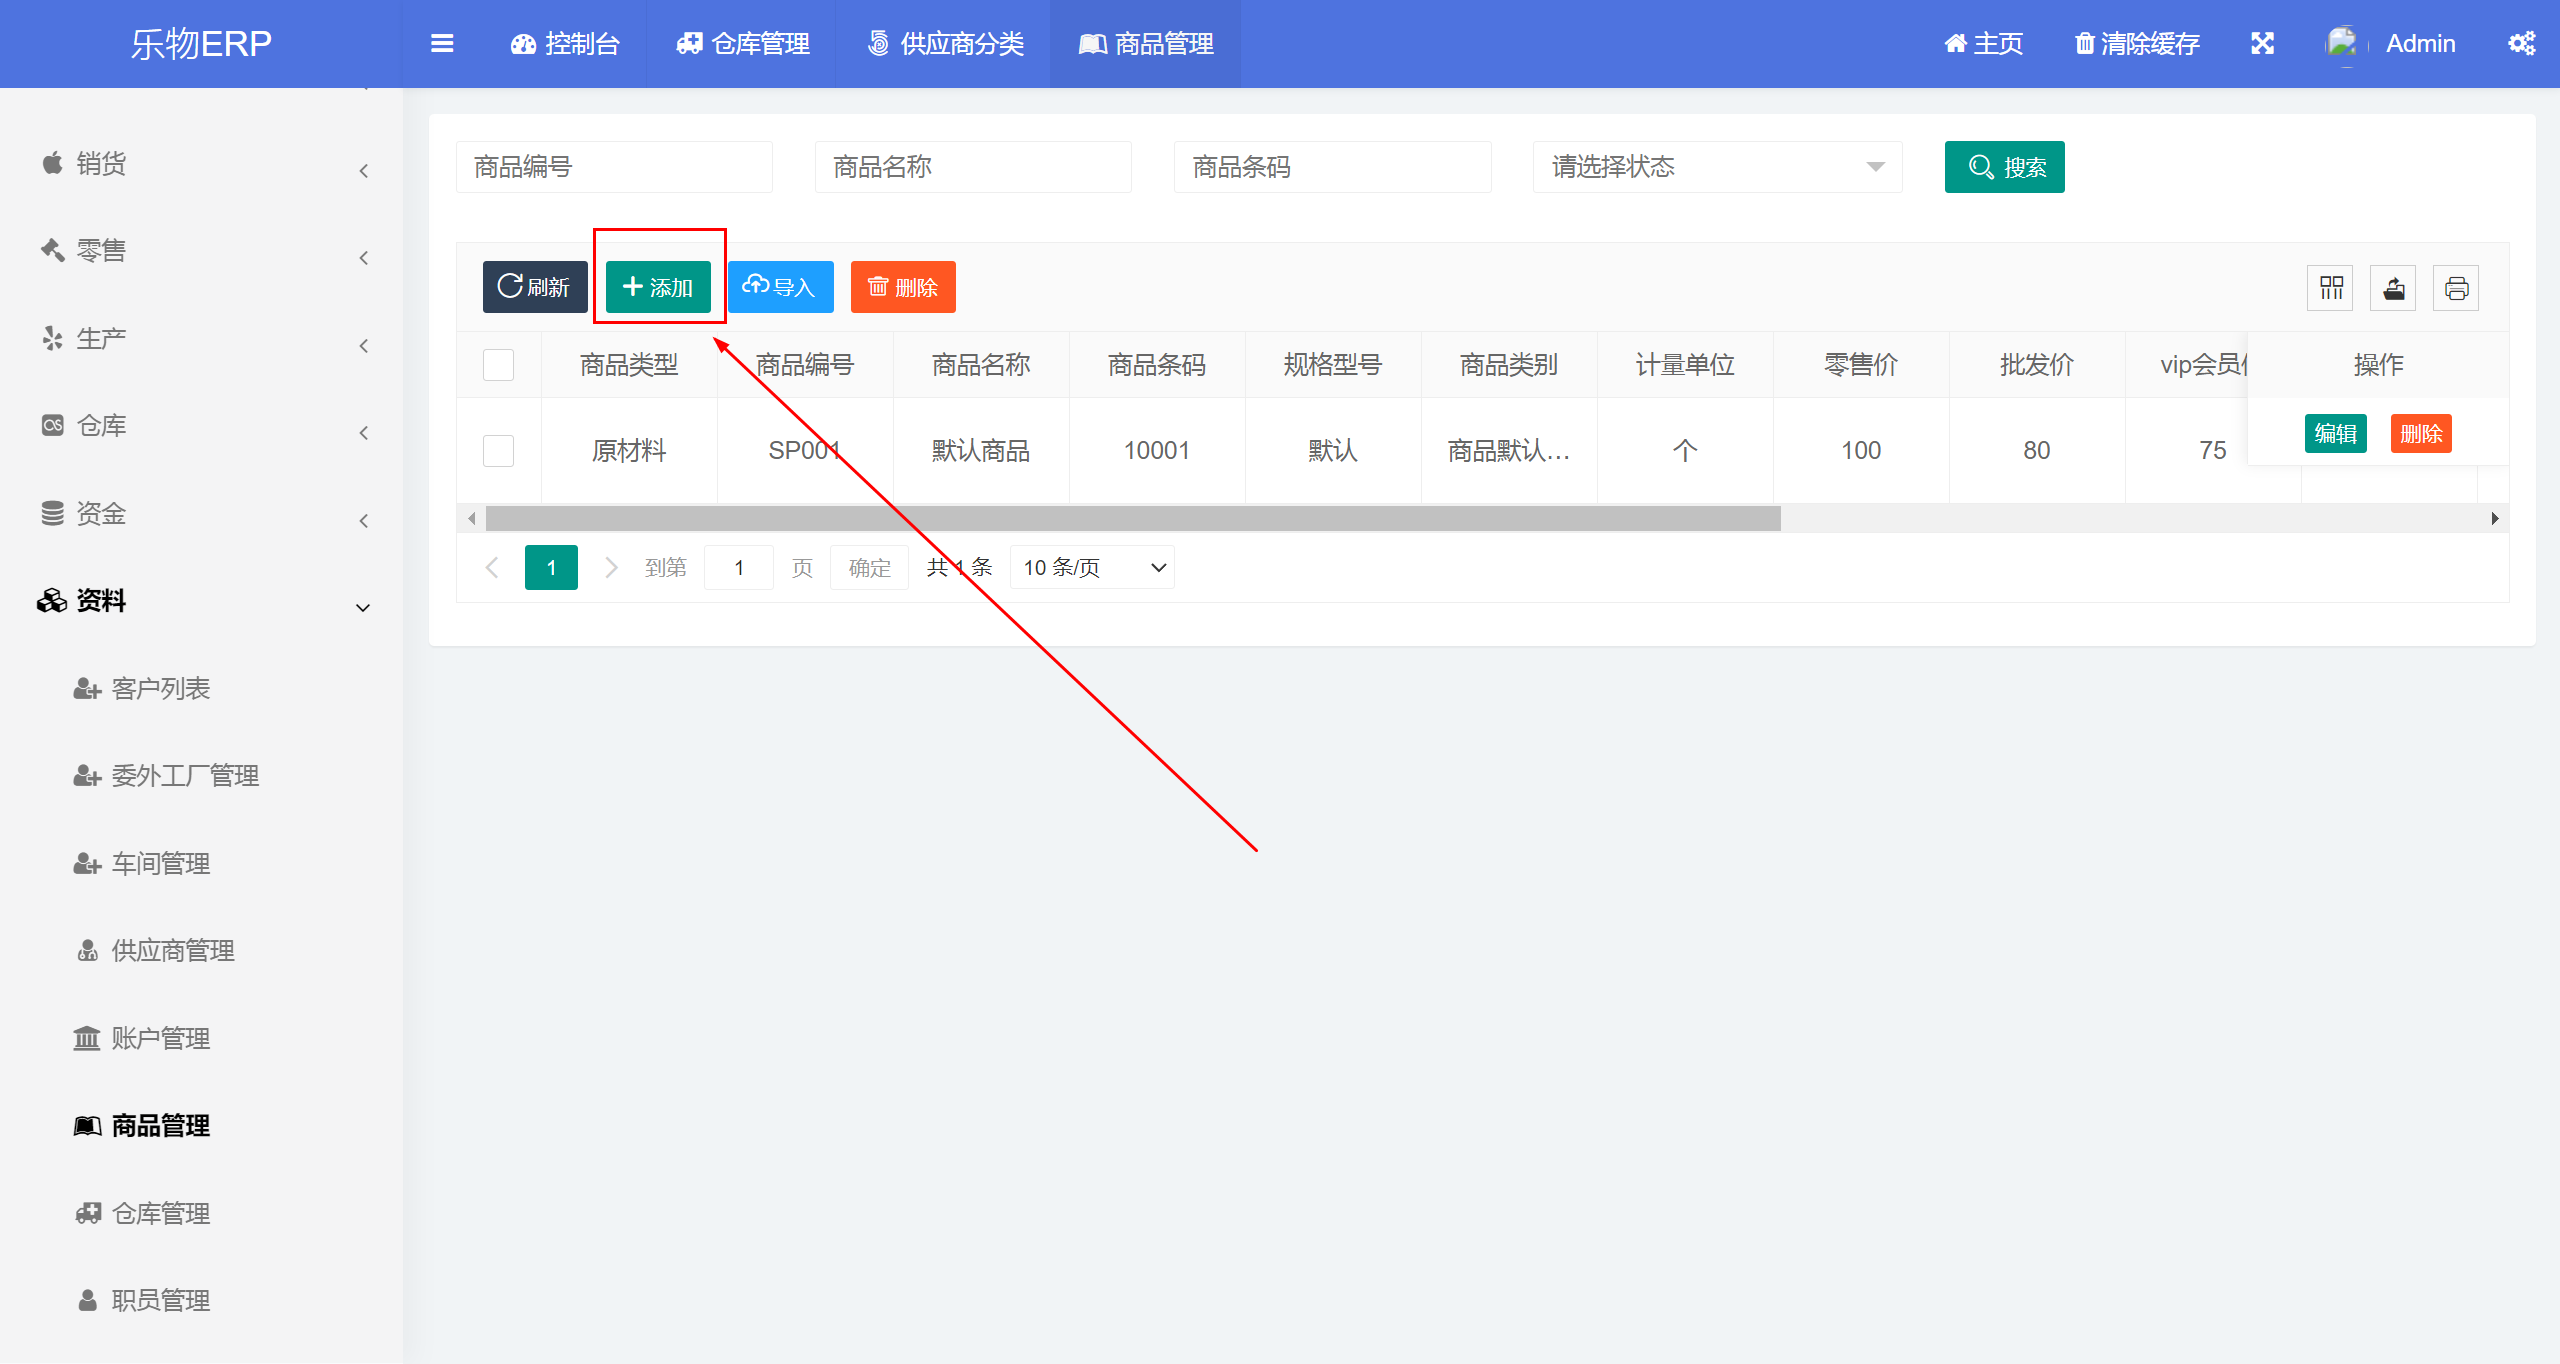2560x1364 pixels.
Task: Open the 请选择状态 status dropdown
Action: 1717,167
